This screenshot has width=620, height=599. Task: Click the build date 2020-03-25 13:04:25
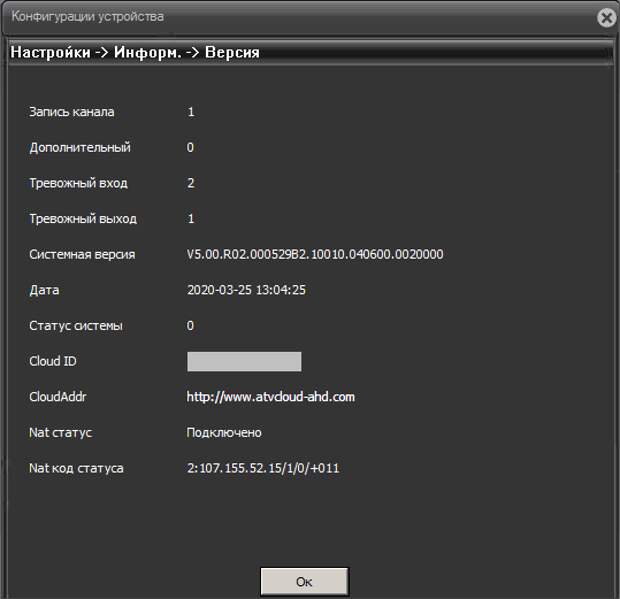click(246, 290)
